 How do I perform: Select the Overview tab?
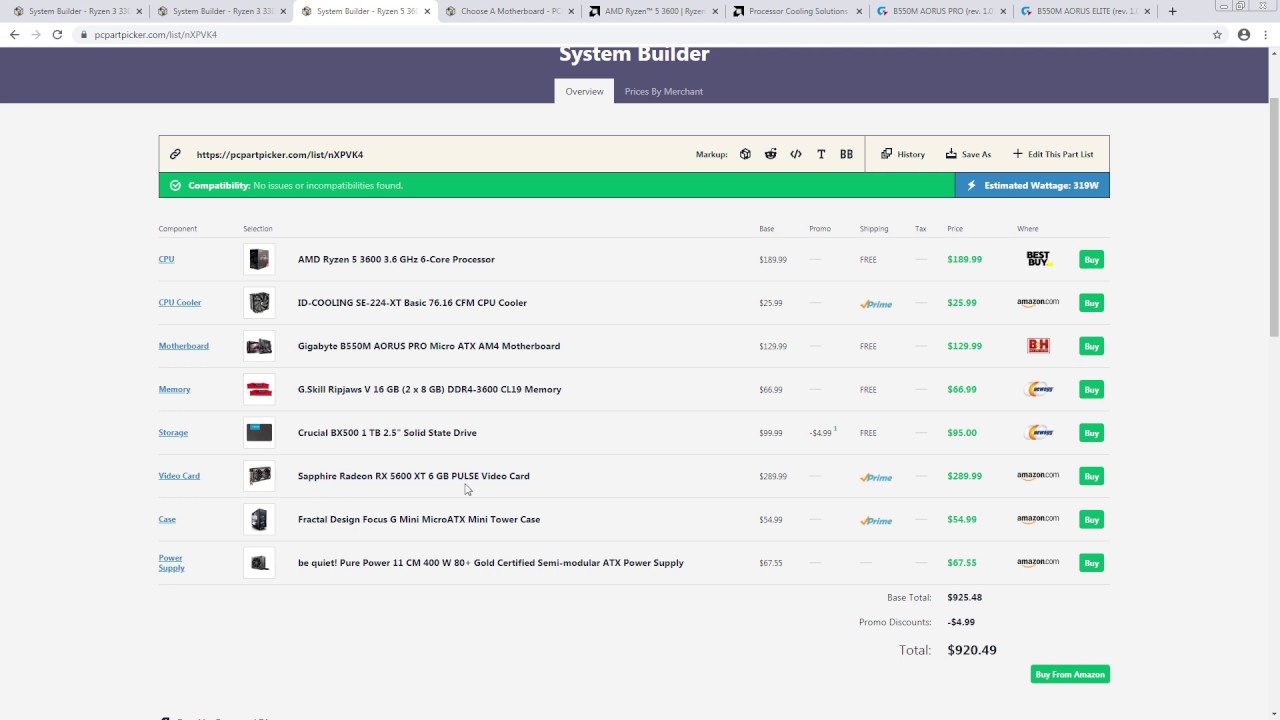[x=584, y=91]
